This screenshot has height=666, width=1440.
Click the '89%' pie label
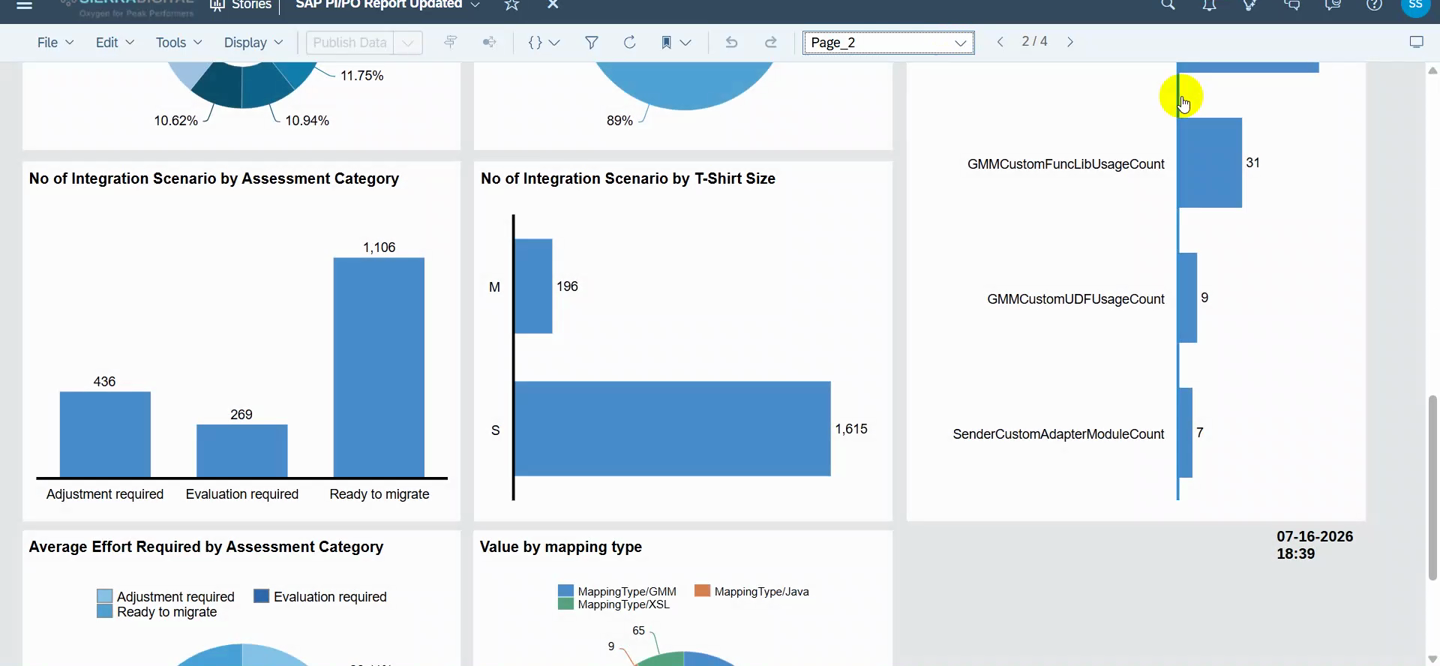point(619,121)
